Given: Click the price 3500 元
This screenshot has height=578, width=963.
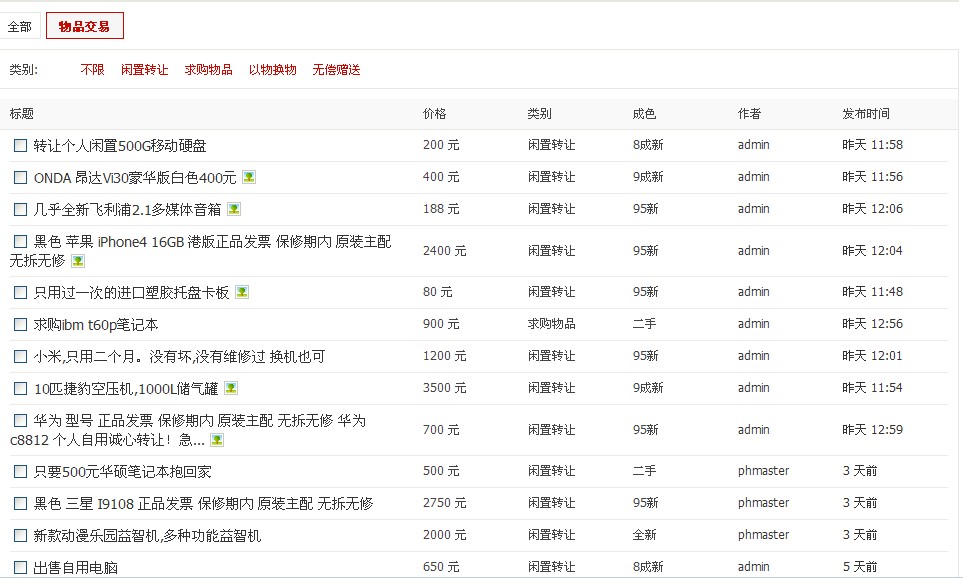Looking at the screenshot, I should click(445, 388).
